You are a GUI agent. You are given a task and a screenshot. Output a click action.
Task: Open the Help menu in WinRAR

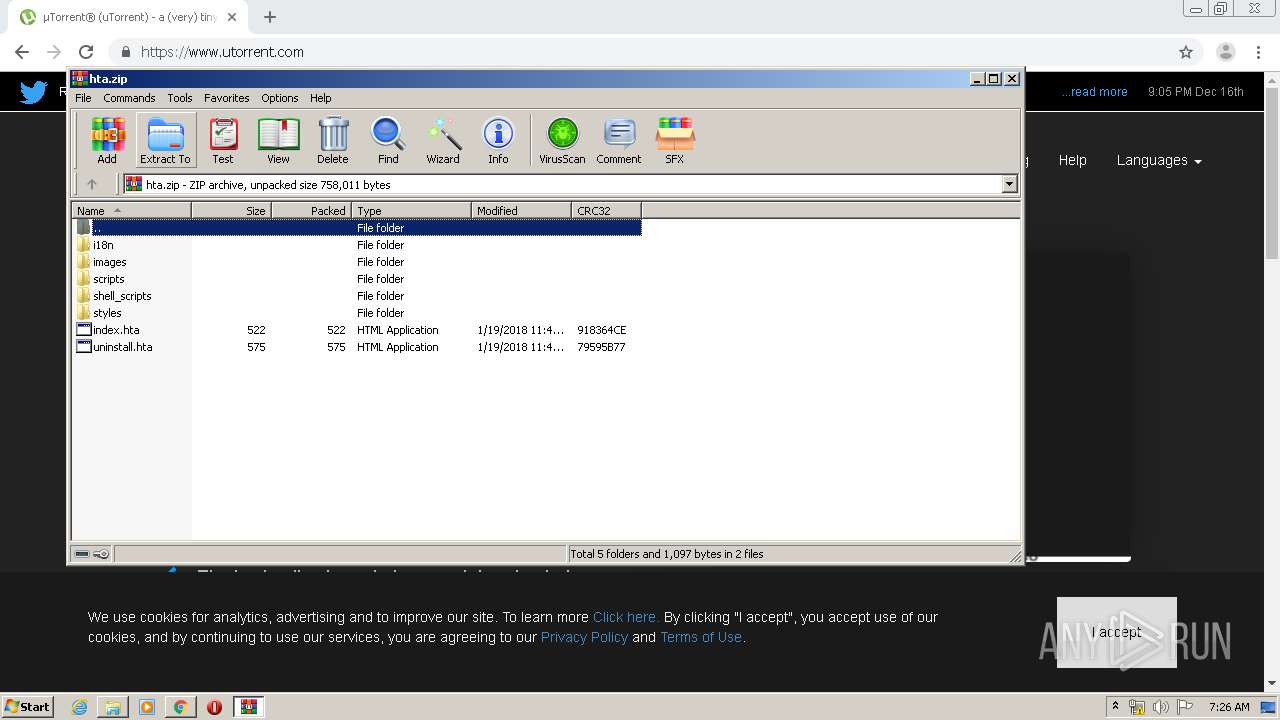[320, 98]
